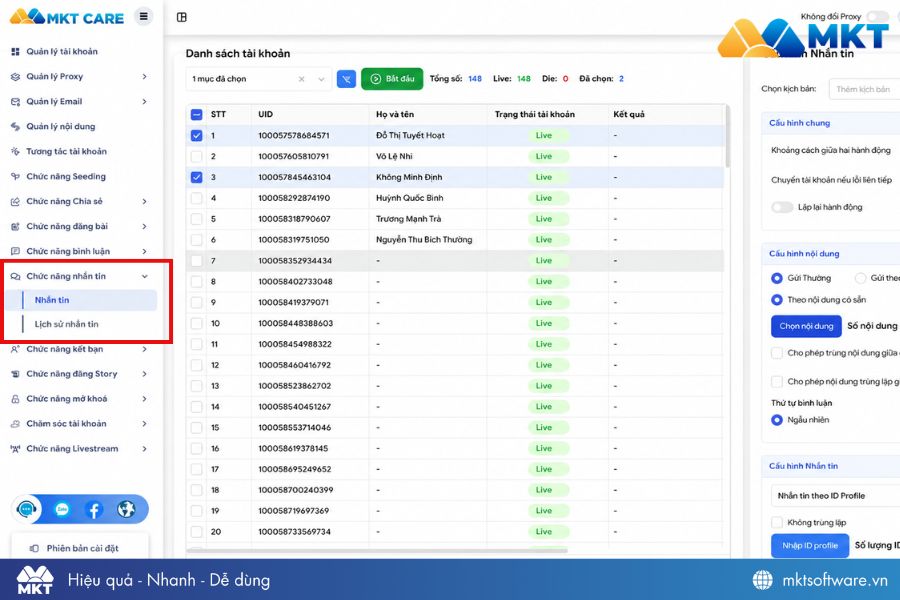
Task: Click the Quản lý Proxy sidebar icon
Action: point(15,76)
